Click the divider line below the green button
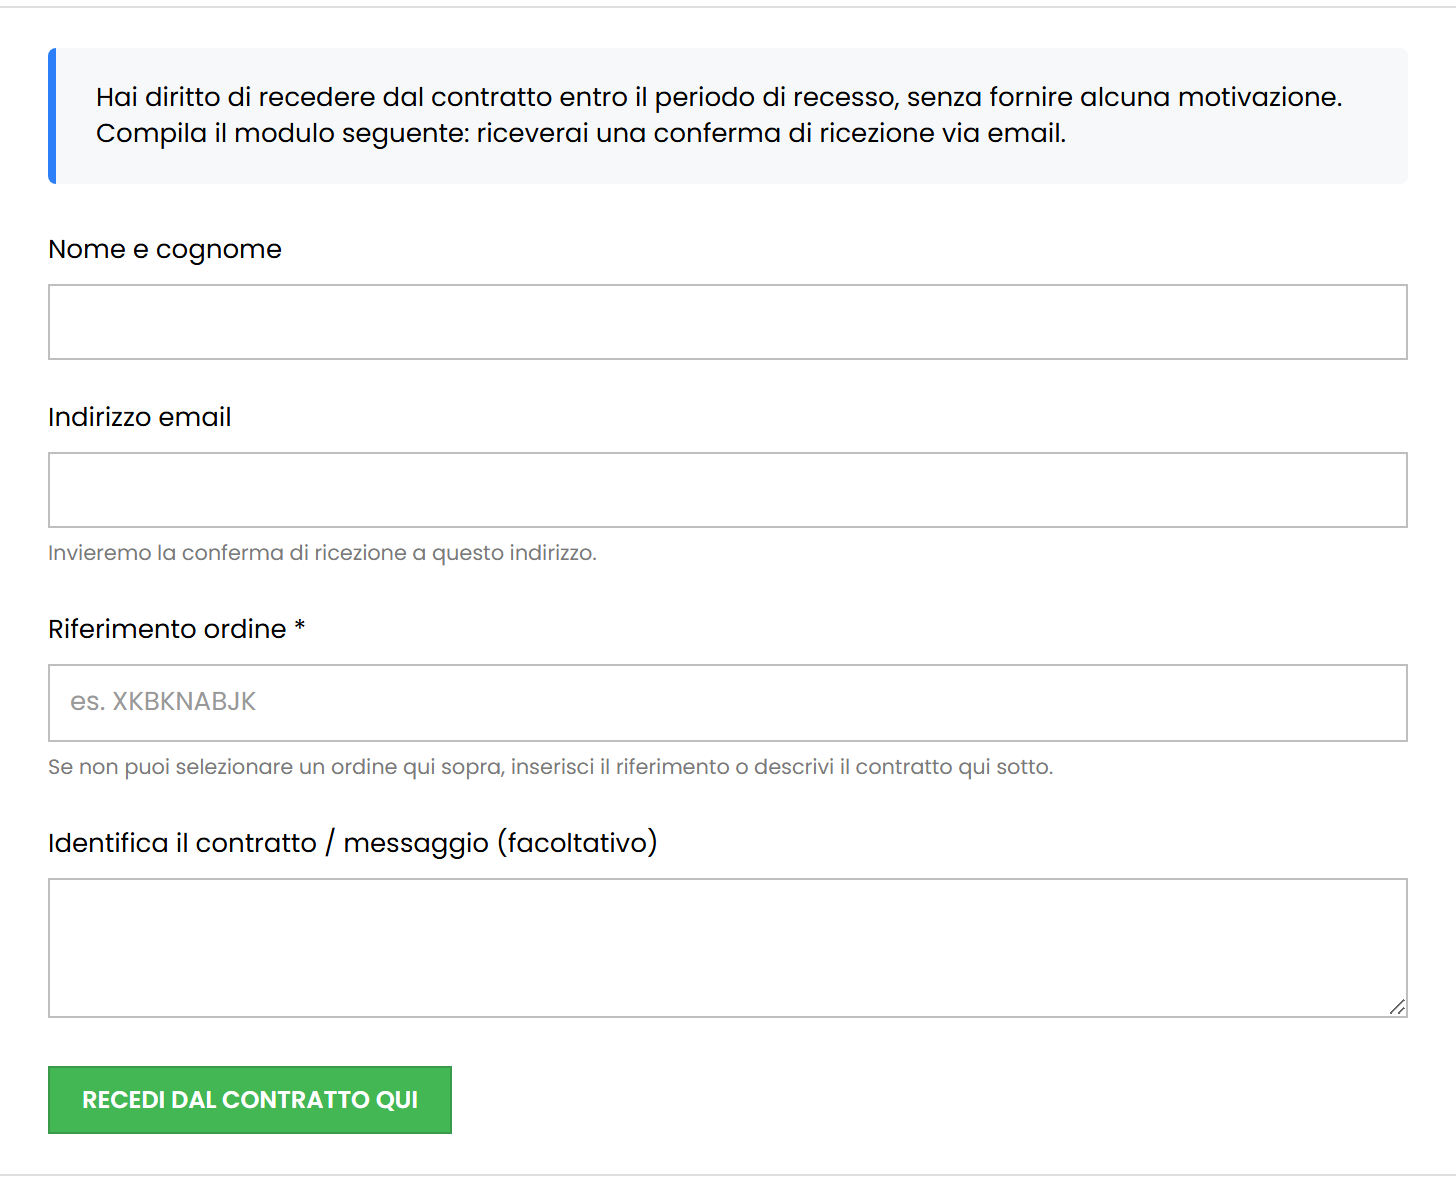 point(728,1175)
